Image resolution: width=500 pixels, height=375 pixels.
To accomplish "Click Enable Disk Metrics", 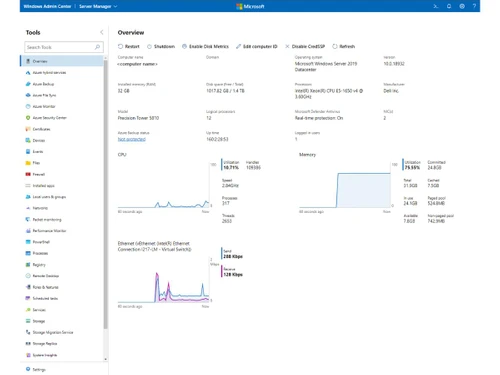I will coord(205,46).
